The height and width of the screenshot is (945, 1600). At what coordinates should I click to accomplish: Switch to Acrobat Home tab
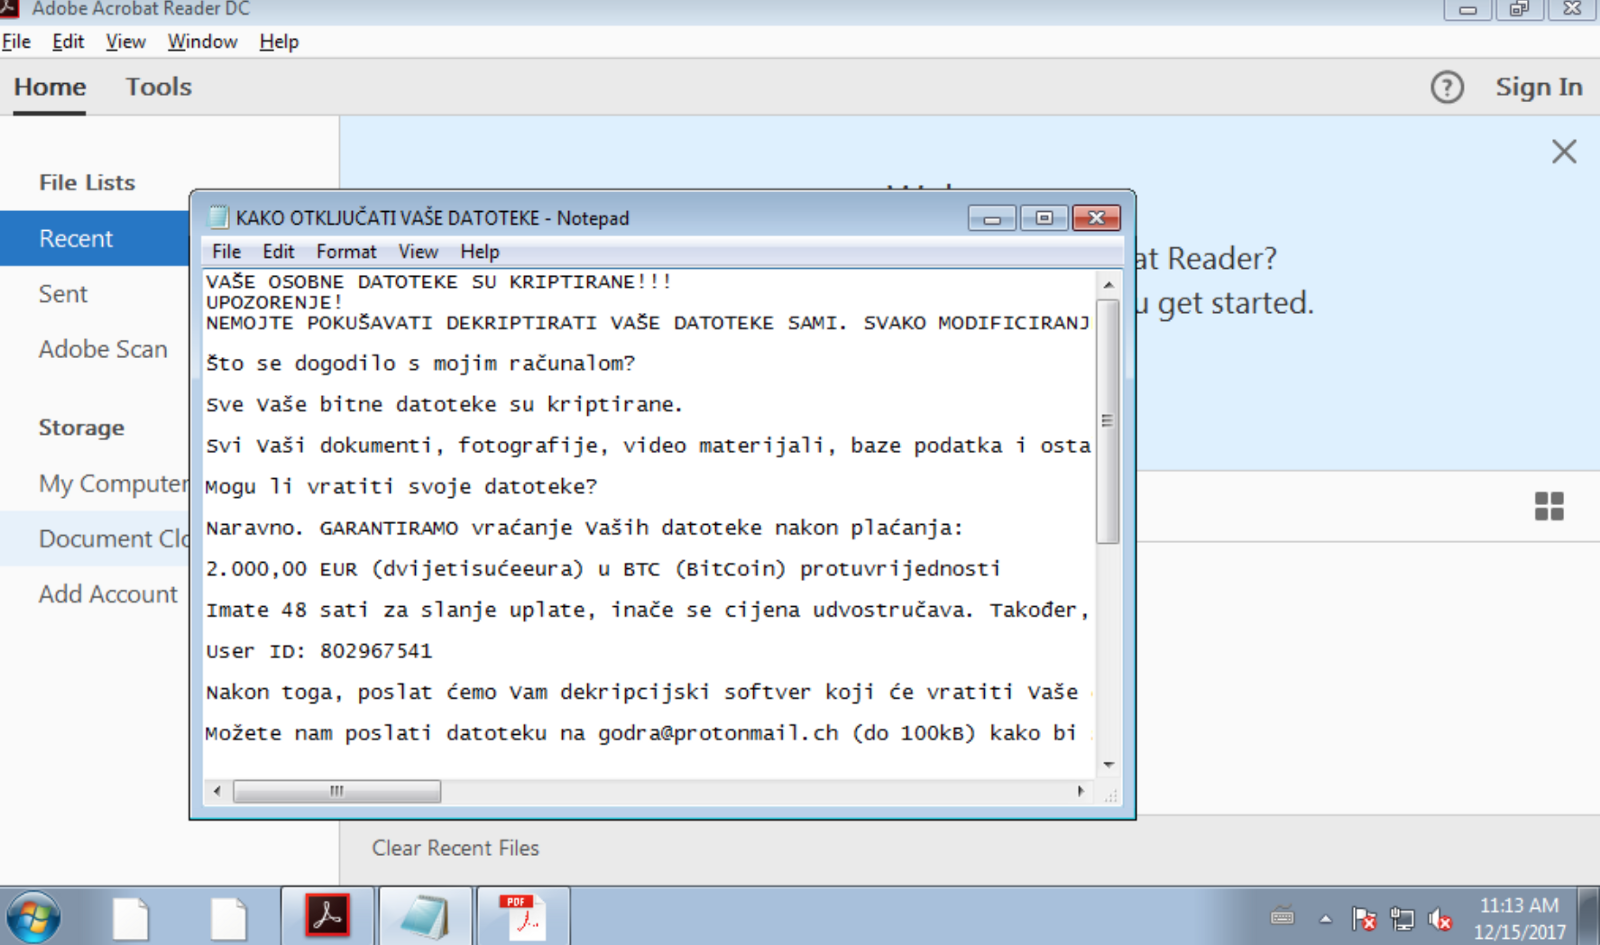[50, 87]
